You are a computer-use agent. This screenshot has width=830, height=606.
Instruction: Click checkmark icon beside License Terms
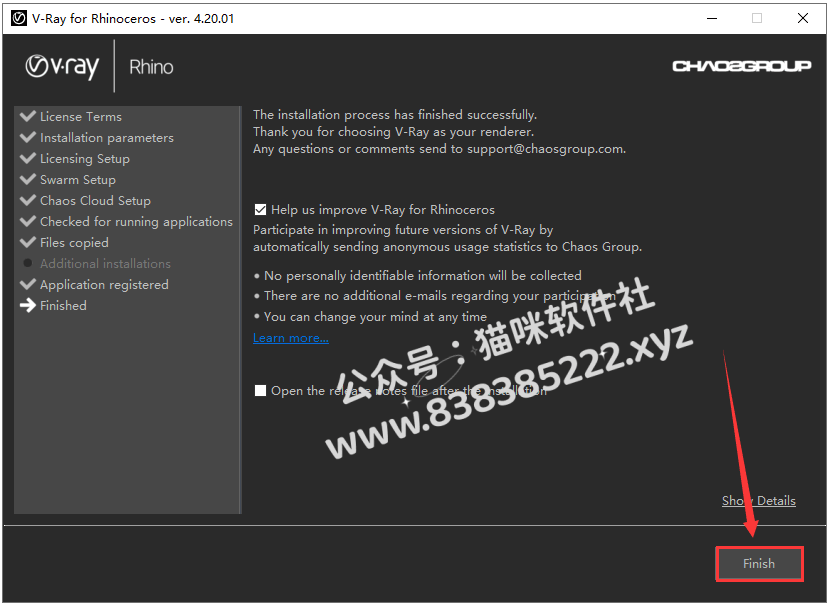(28, 116)
